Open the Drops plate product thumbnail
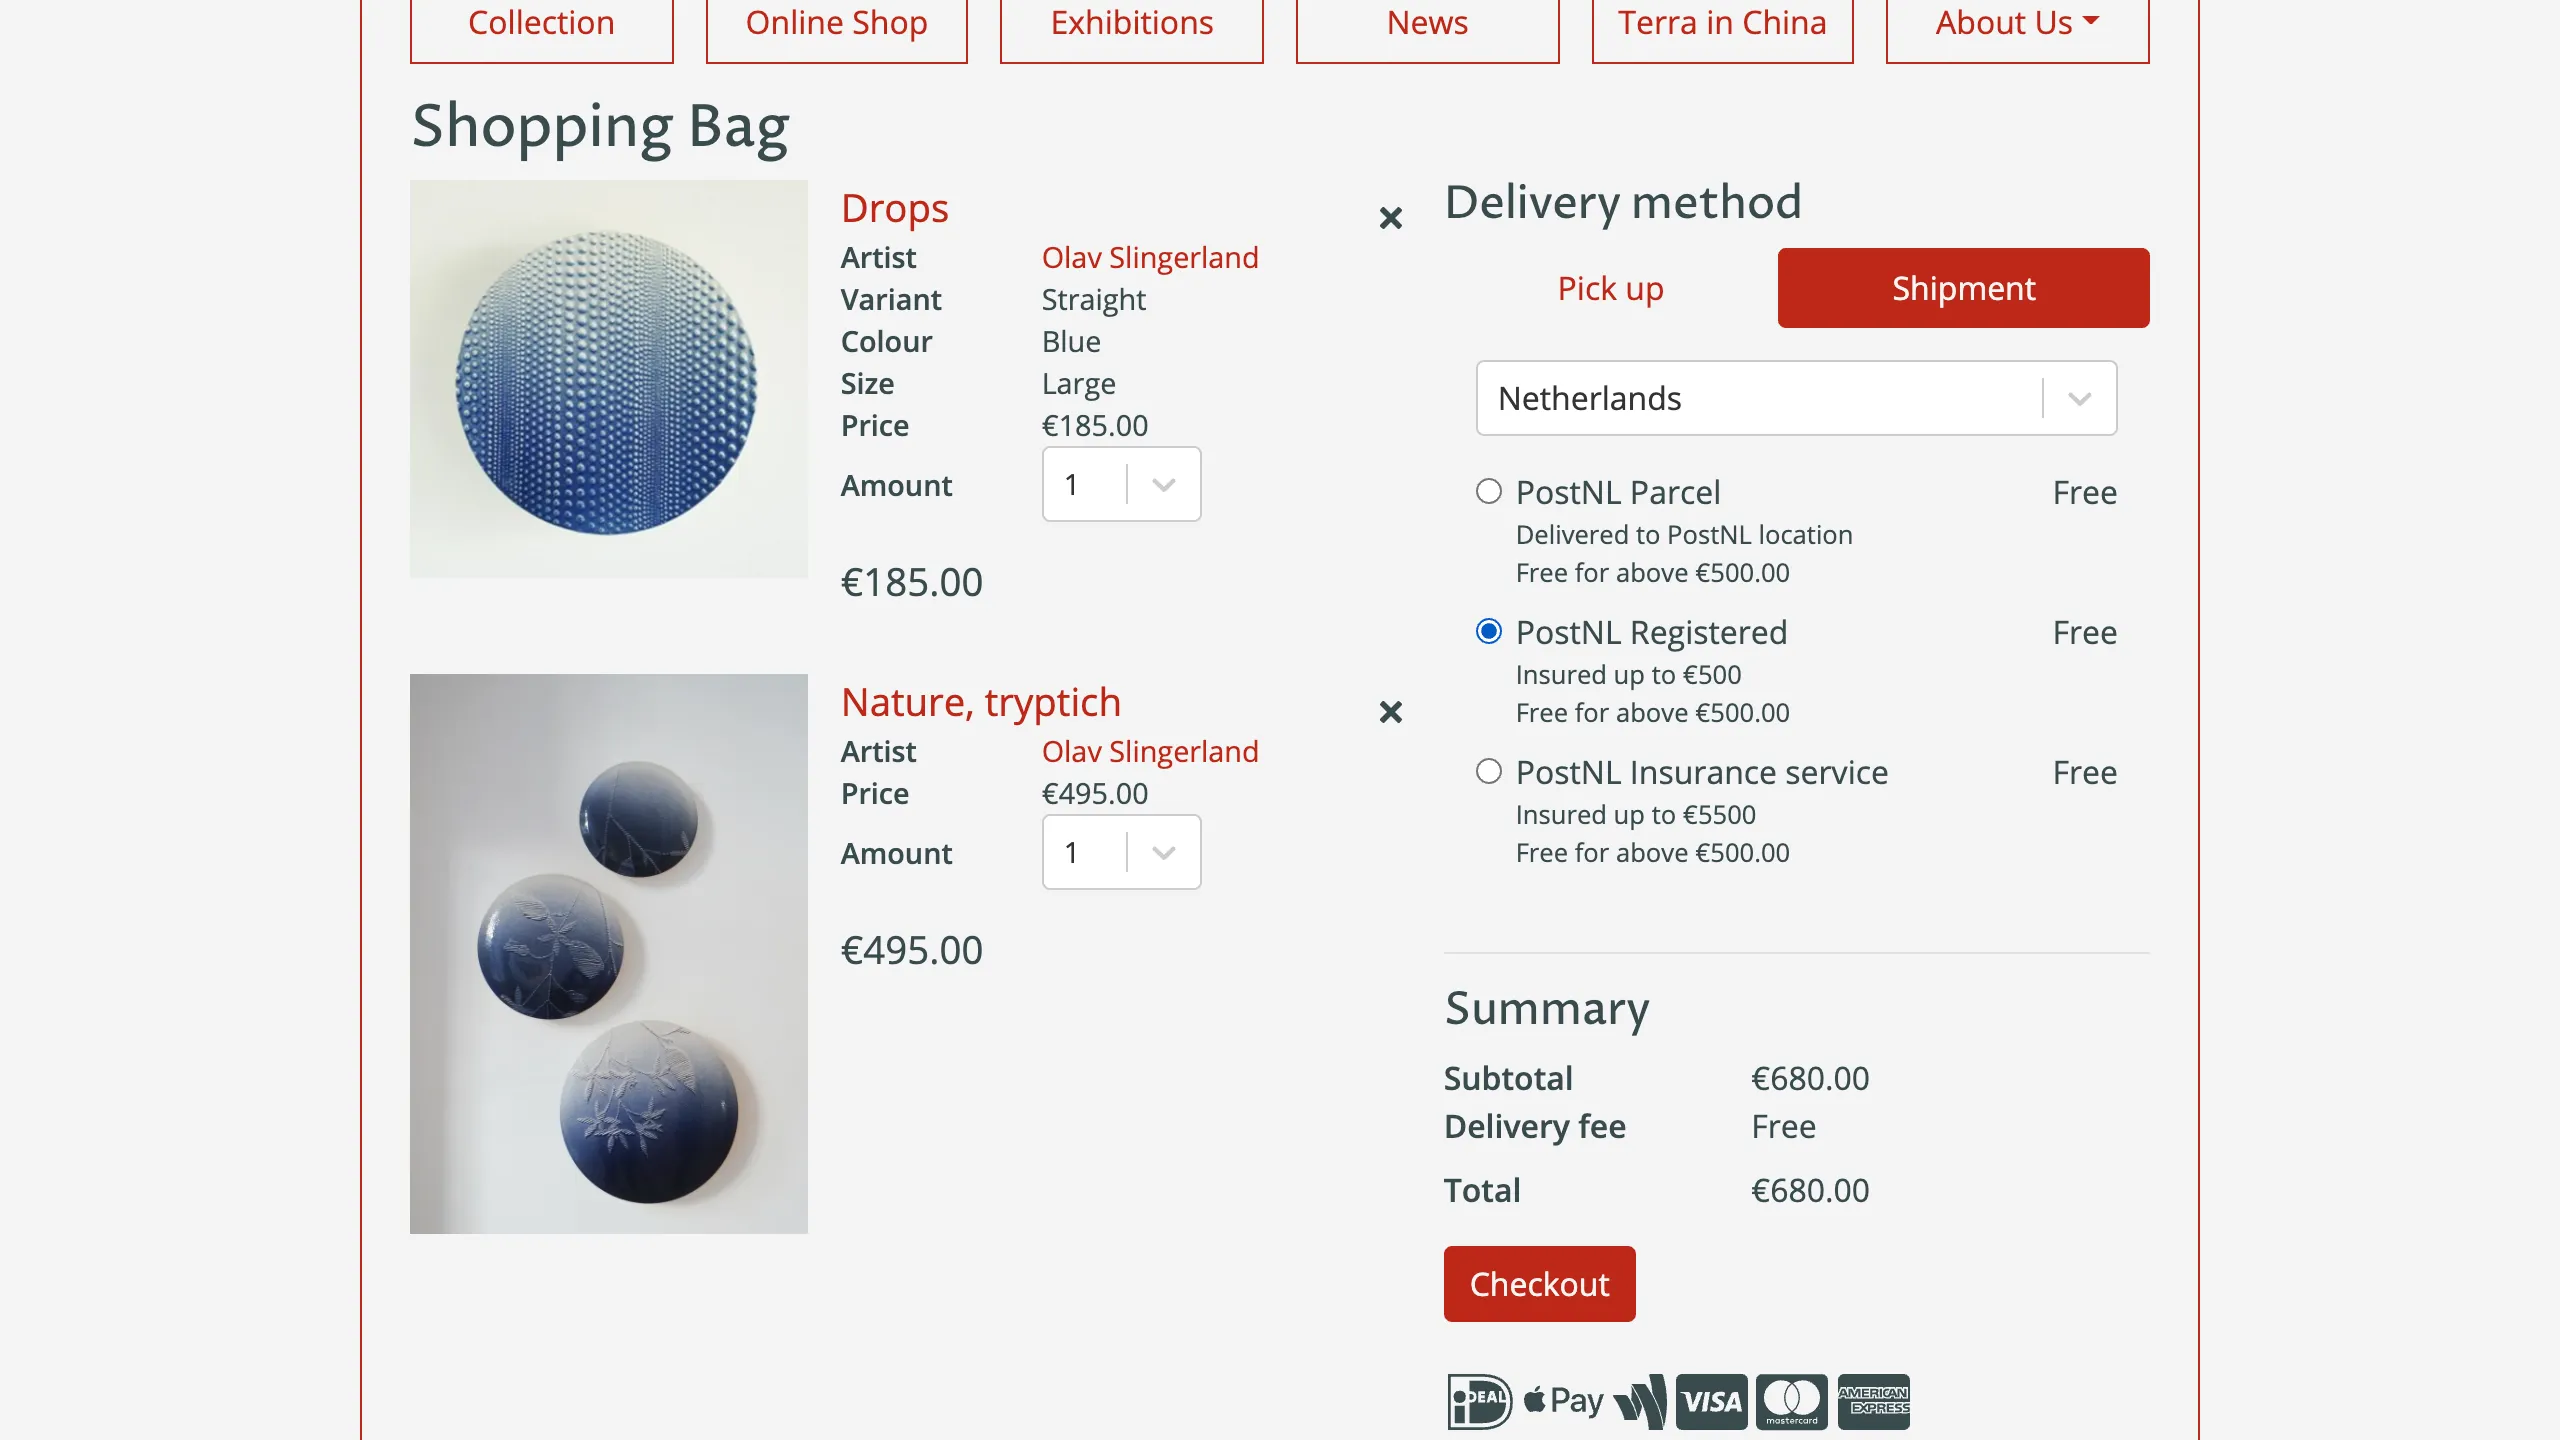This screenshot has width=2560, height=1440. click(x=608, y=379)
